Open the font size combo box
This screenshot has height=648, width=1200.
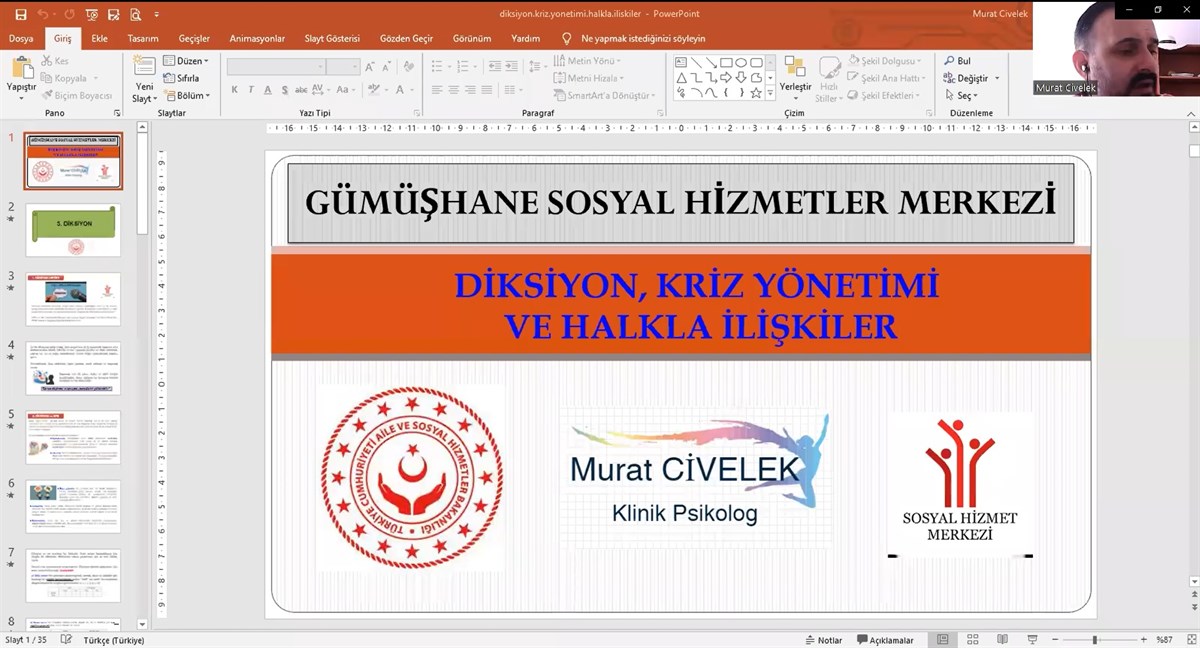click(342, 67)
